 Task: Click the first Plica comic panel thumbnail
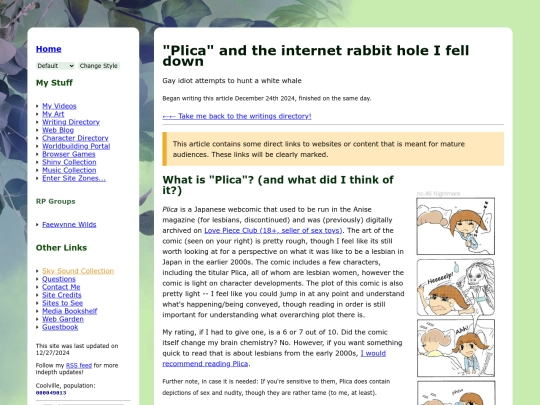[456, 226]
